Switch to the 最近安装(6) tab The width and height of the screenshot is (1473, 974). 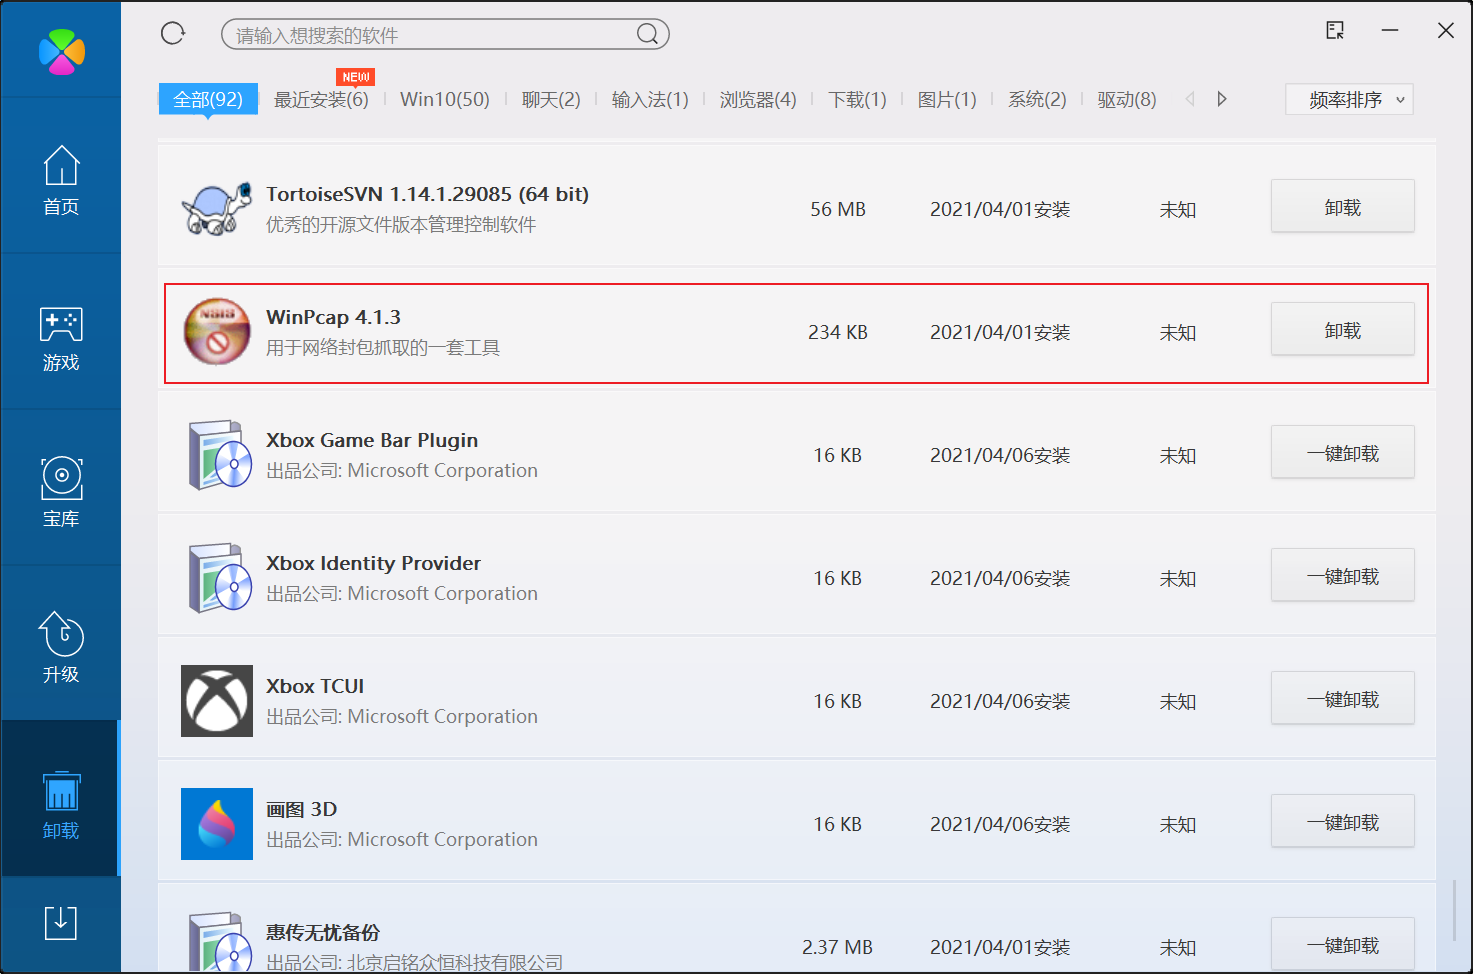[322, 99]
